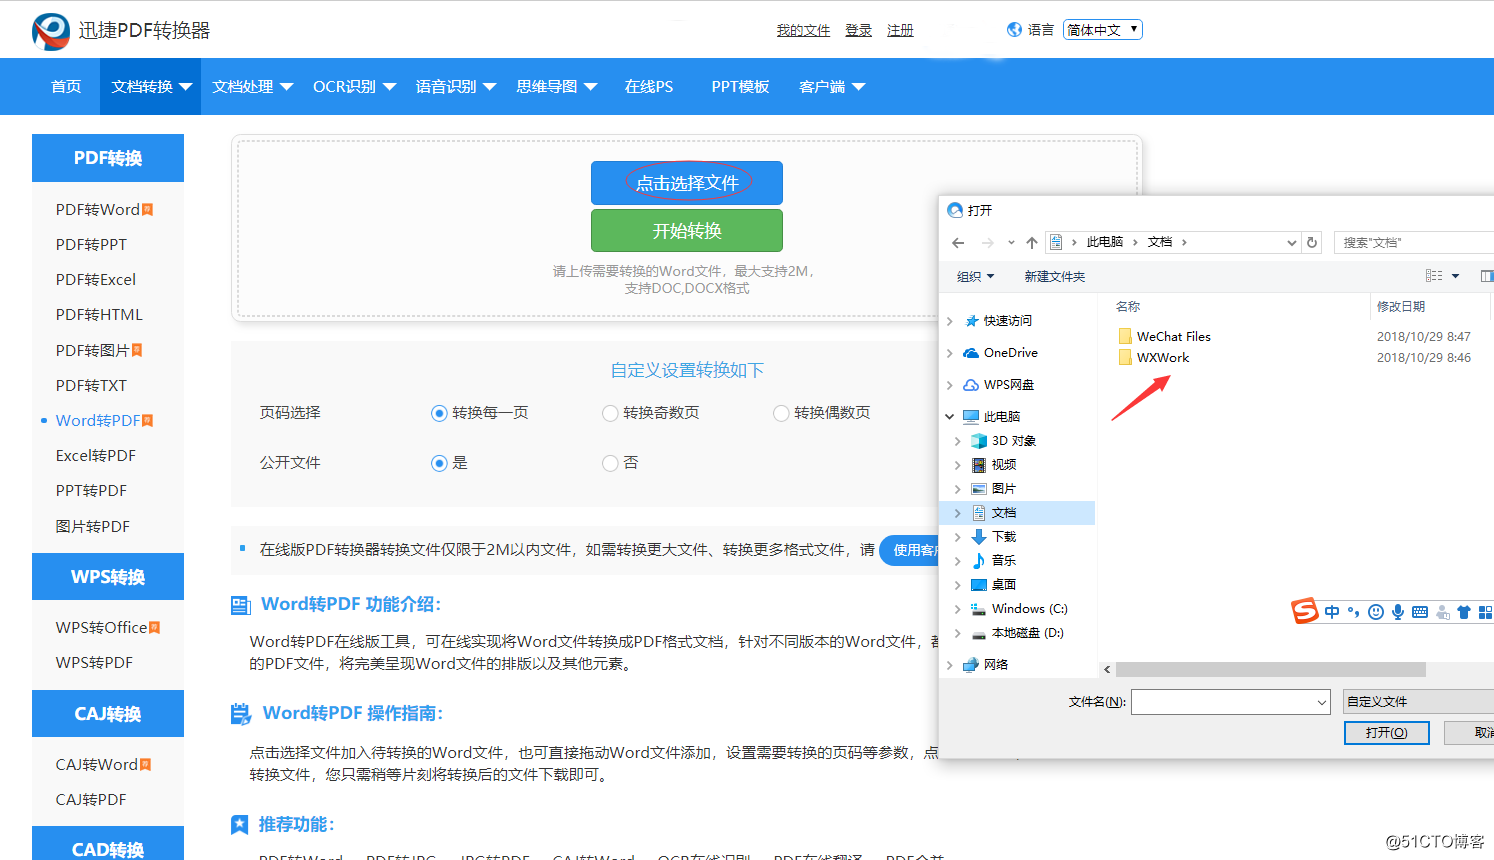Viewport: 1494px width, 860px height.
Task: Sort by the 修改日期 column header
Action: coord(1401,307)
